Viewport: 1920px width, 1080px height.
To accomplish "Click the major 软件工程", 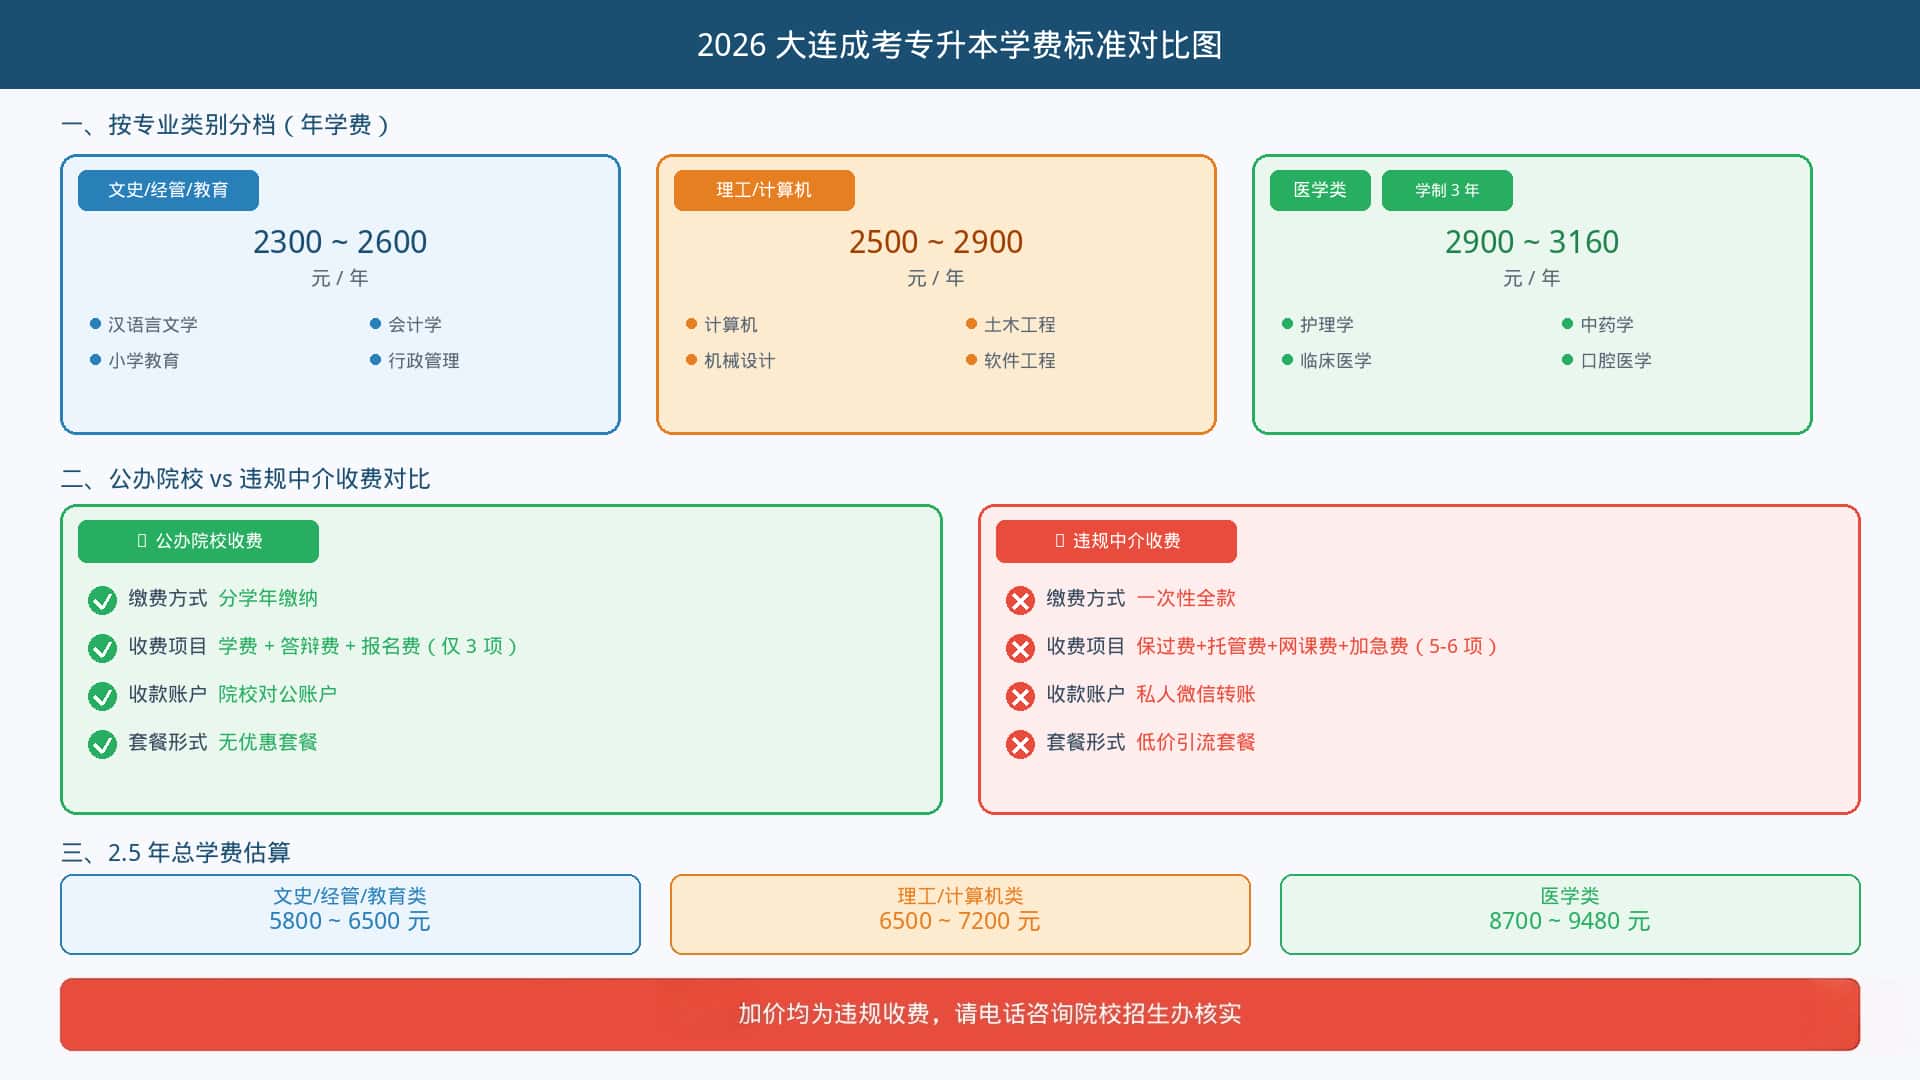I will coord(1020,361).
